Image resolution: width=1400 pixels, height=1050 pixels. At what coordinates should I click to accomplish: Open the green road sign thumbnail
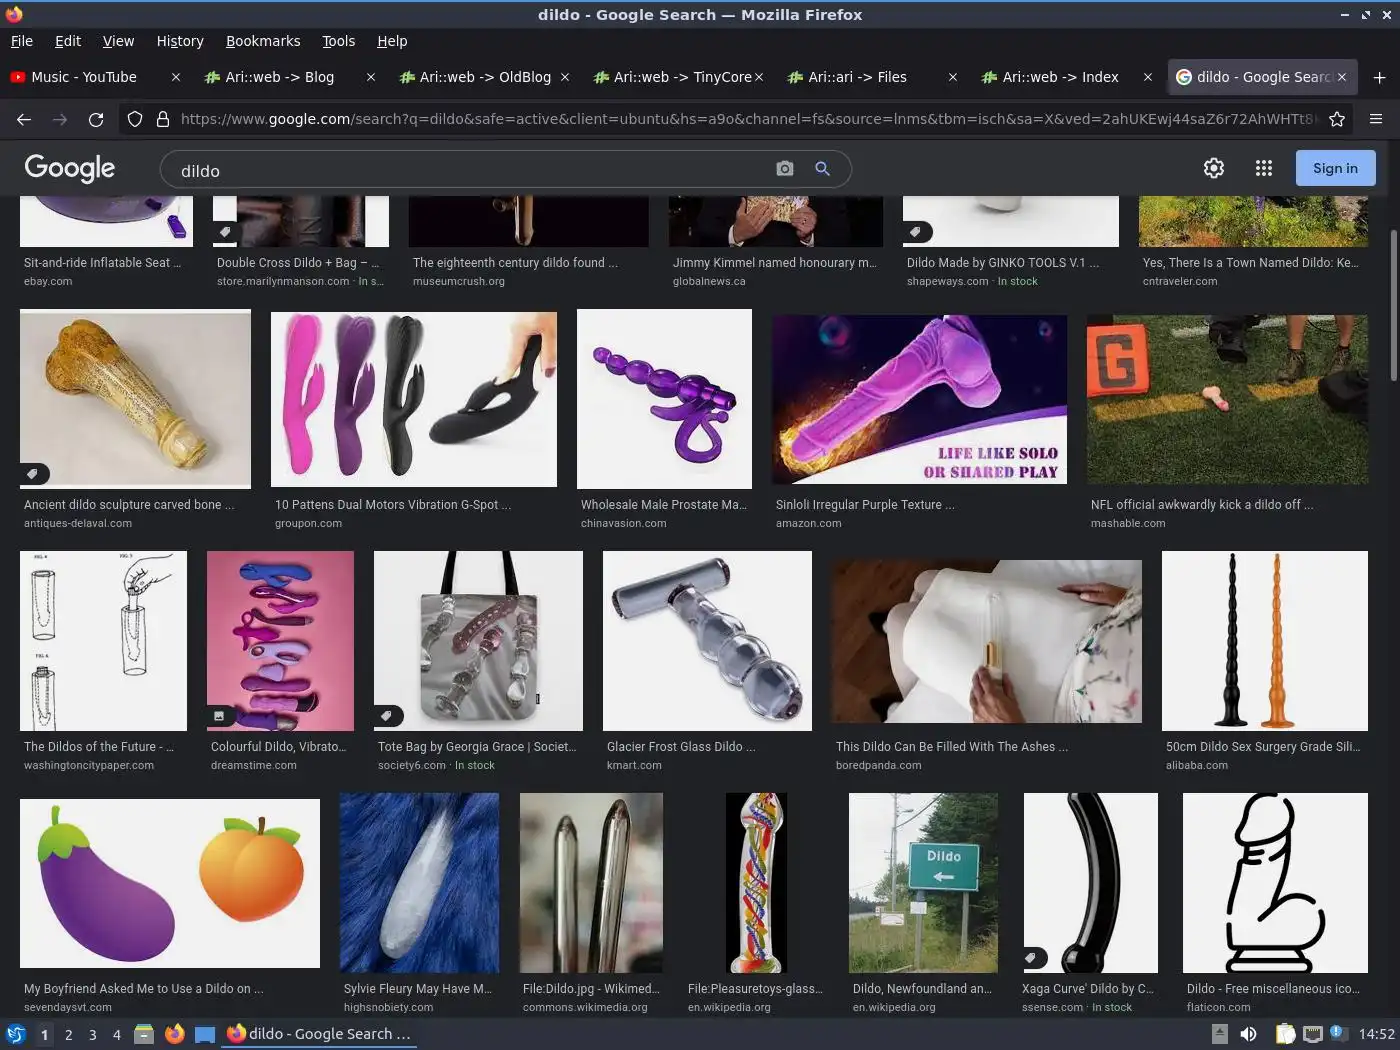(923, 883)
